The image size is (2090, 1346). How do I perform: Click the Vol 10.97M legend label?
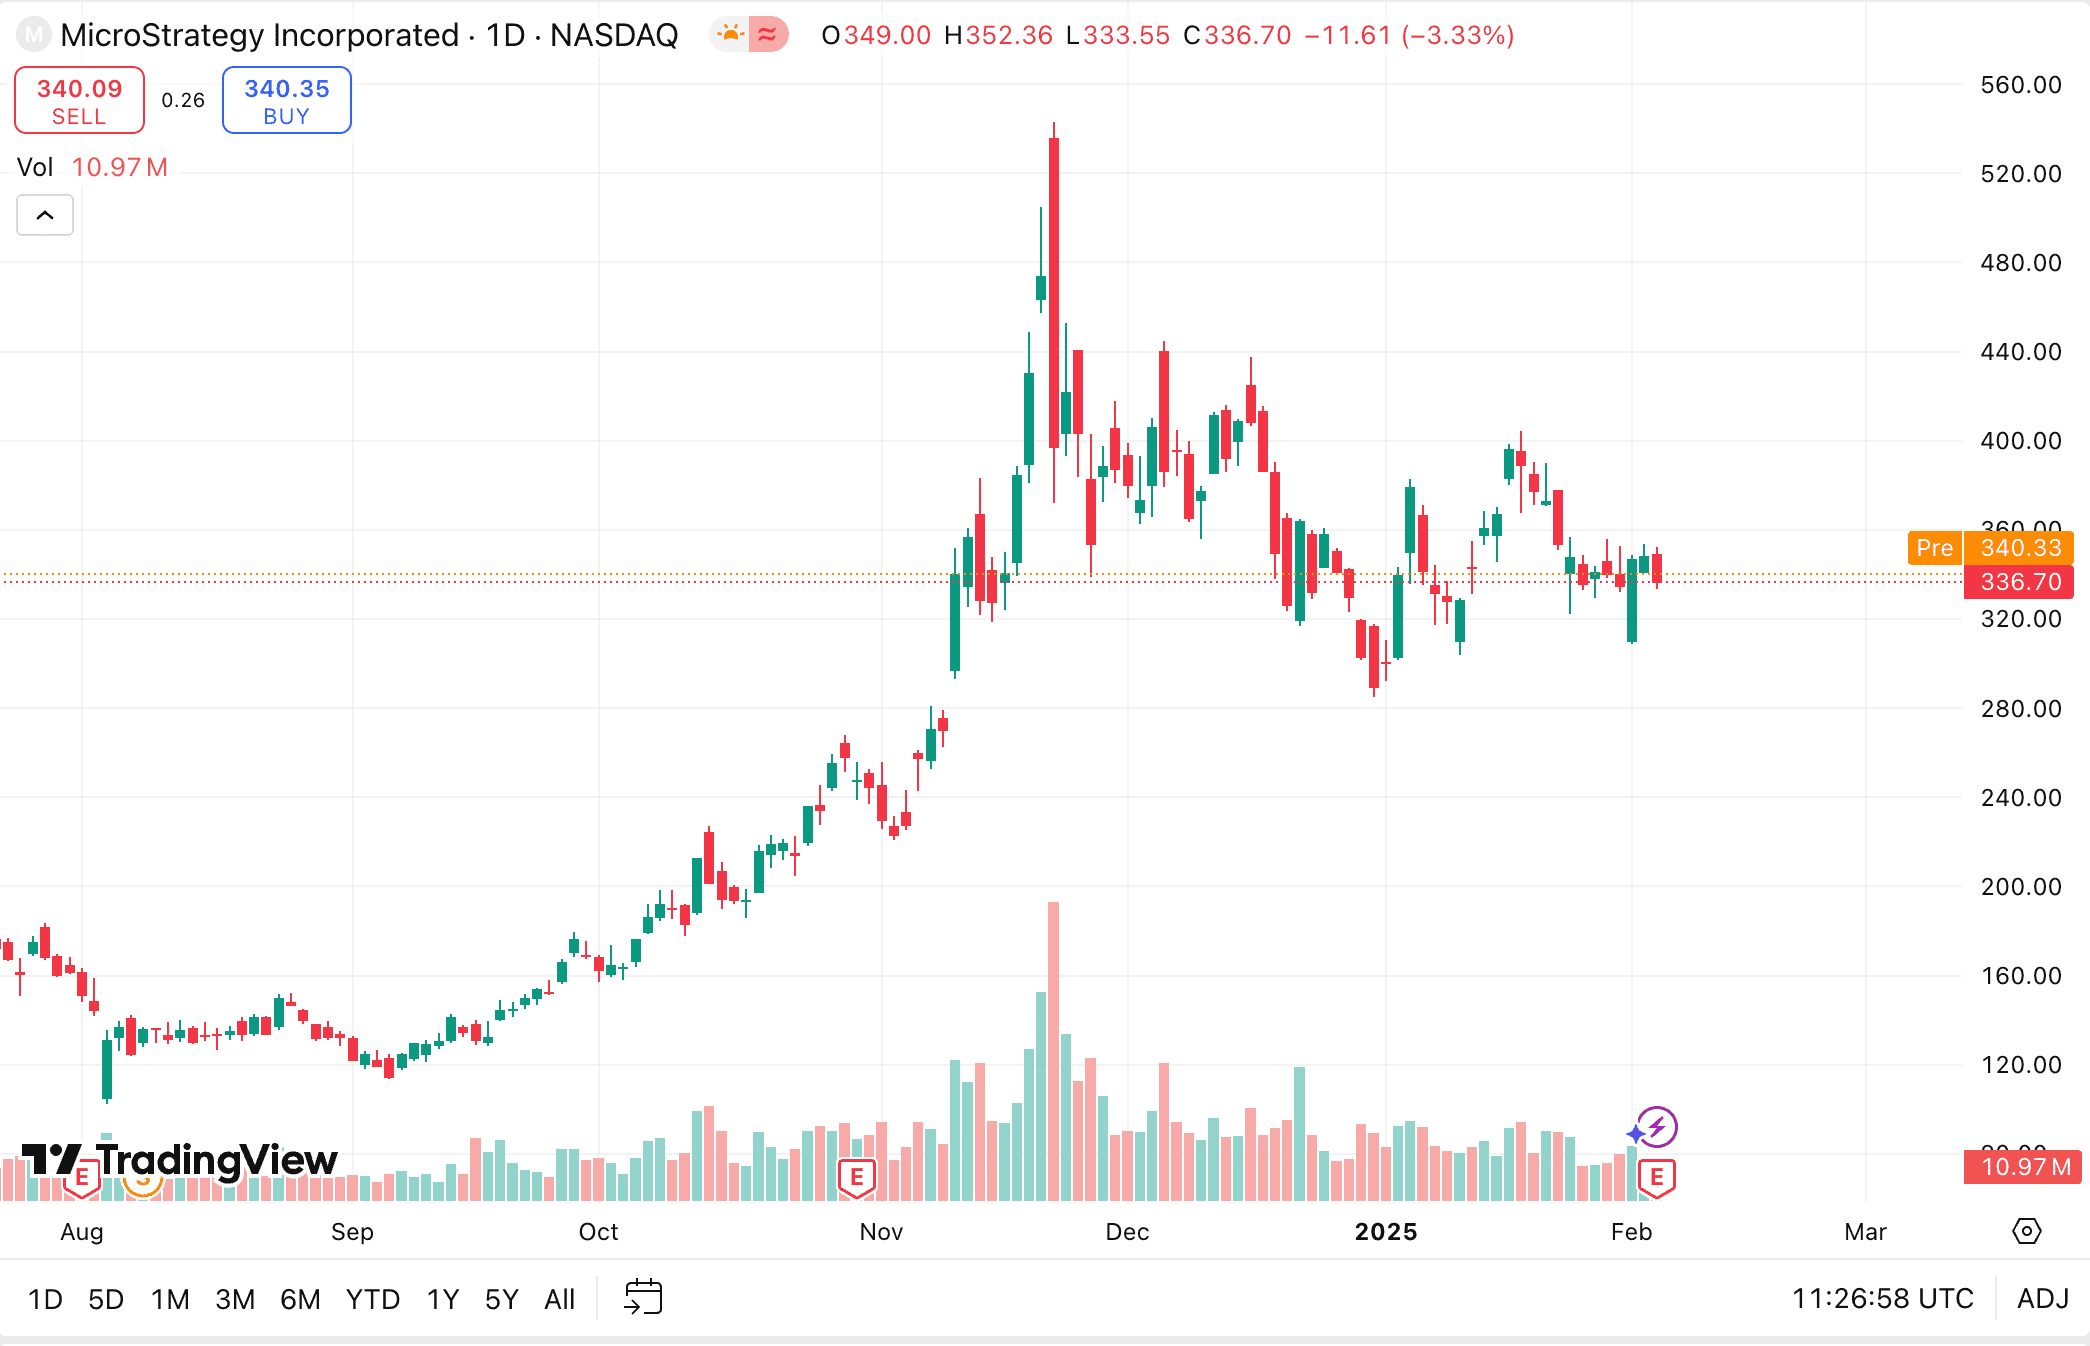click(92, 167)
